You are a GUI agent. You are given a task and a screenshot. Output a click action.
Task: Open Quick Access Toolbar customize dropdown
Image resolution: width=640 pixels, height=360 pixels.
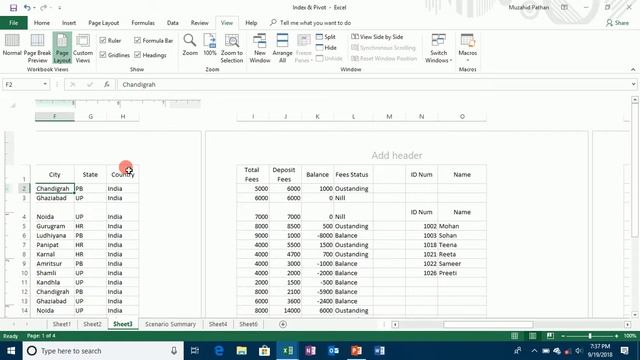coord(60,8)
